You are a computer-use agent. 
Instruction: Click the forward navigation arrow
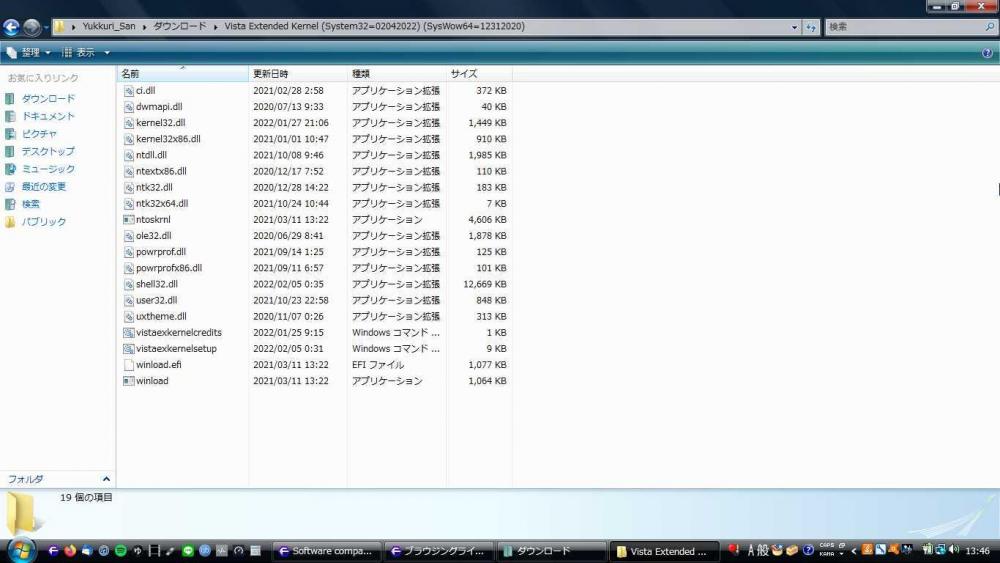[31, 27]
